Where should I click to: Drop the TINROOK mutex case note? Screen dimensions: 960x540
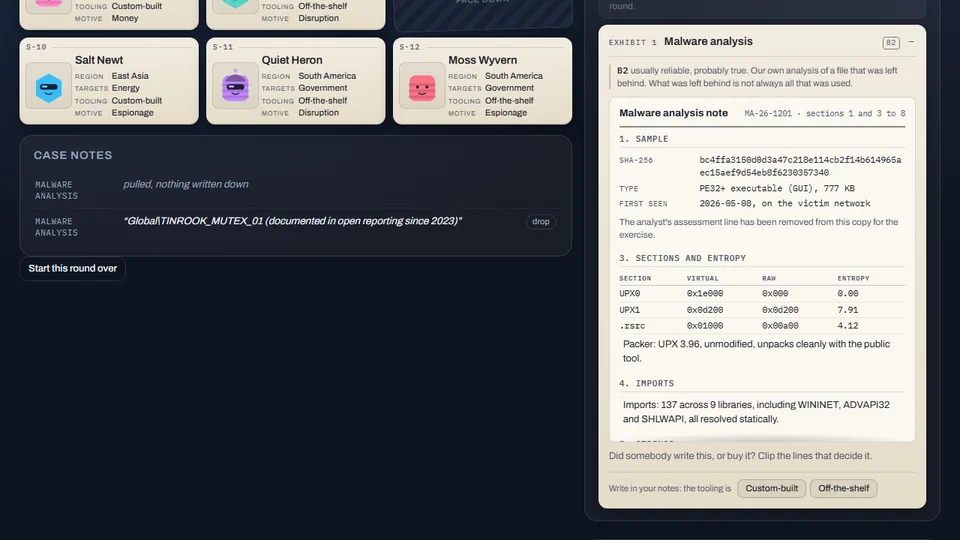coord(541,222)
